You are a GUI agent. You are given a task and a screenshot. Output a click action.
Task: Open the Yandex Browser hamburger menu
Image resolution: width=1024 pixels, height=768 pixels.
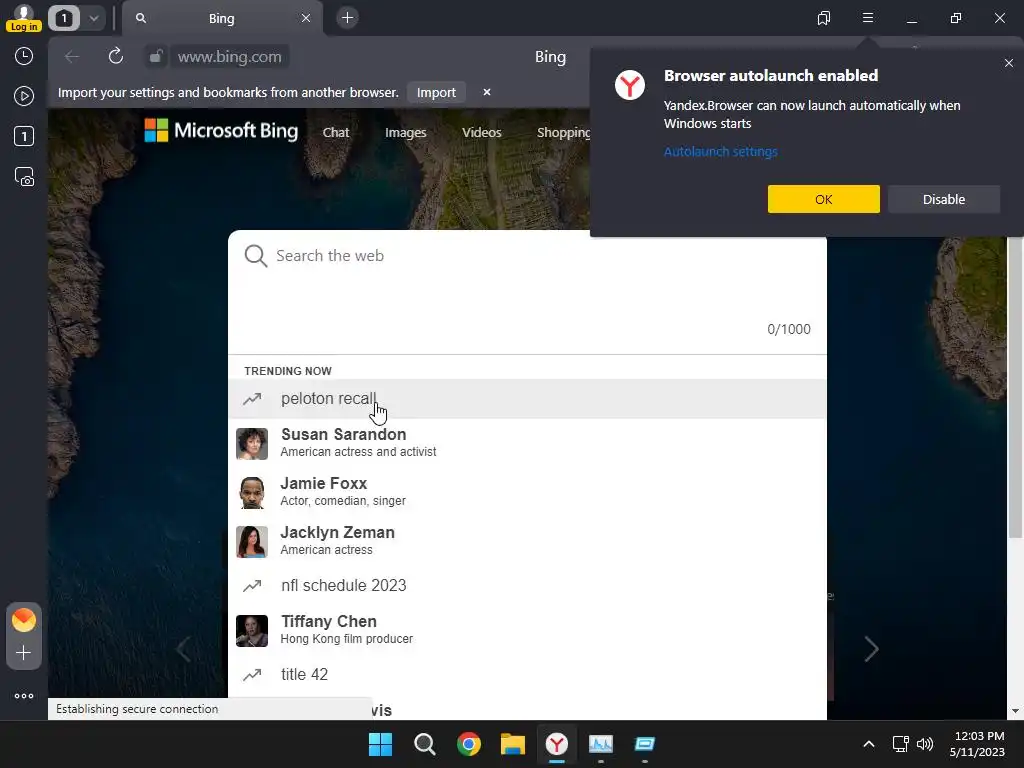click(868, 18)
